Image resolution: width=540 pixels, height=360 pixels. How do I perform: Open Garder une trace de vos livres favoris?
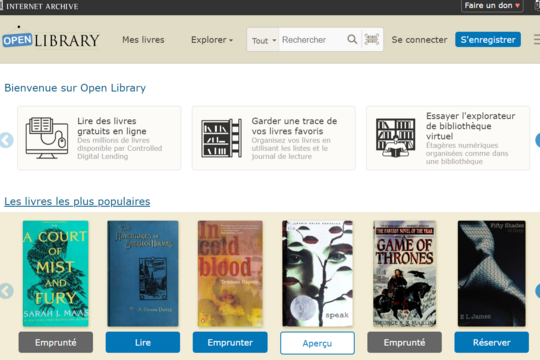pos(274,138)
